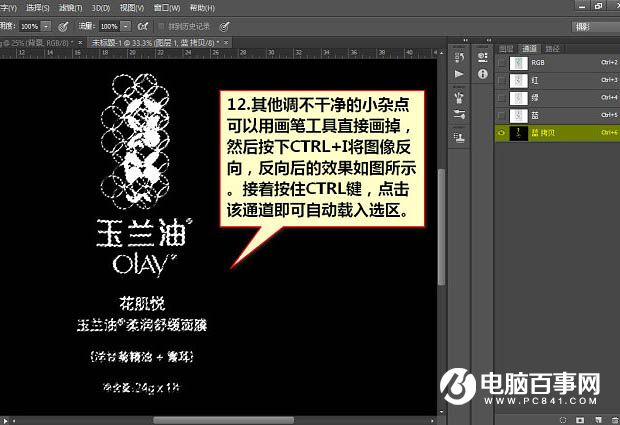
Task: Load channel as selection icon
Action: click(563, 420)
